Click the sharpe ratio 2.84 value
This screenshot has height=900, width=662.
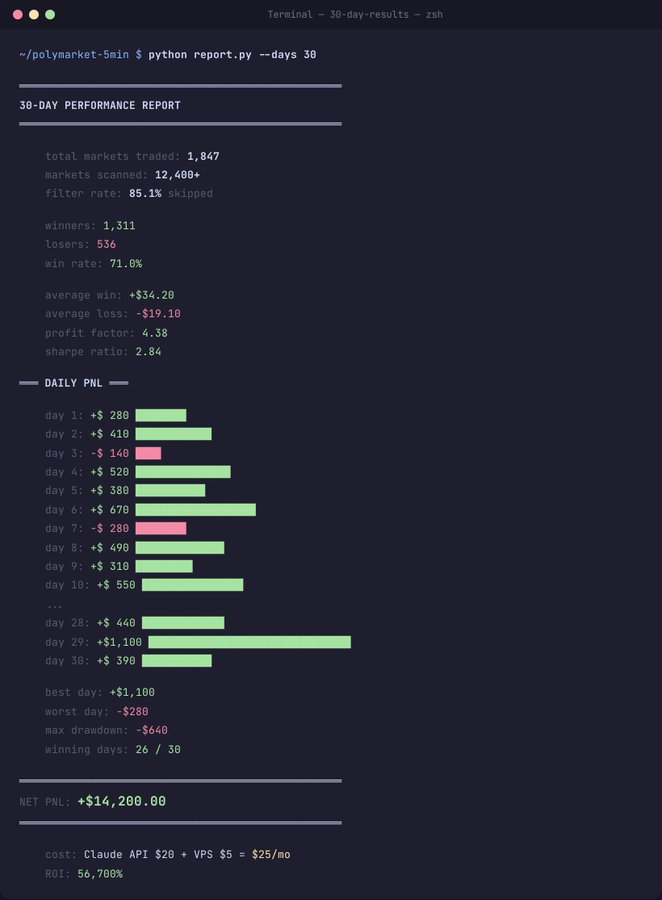[x=148, y=351]
